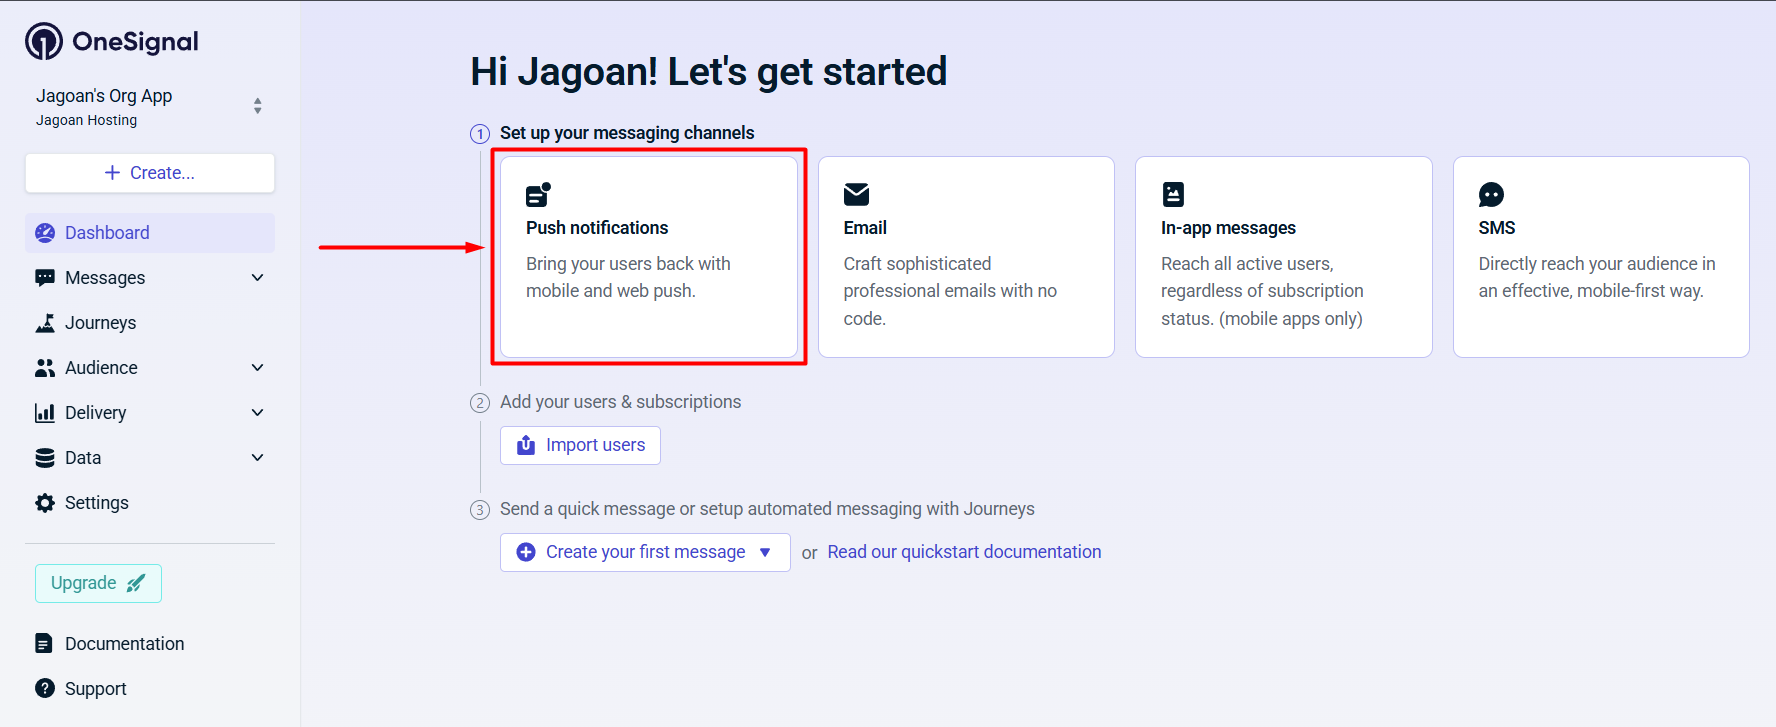Click the upload icon in Import users

(526, 445)
